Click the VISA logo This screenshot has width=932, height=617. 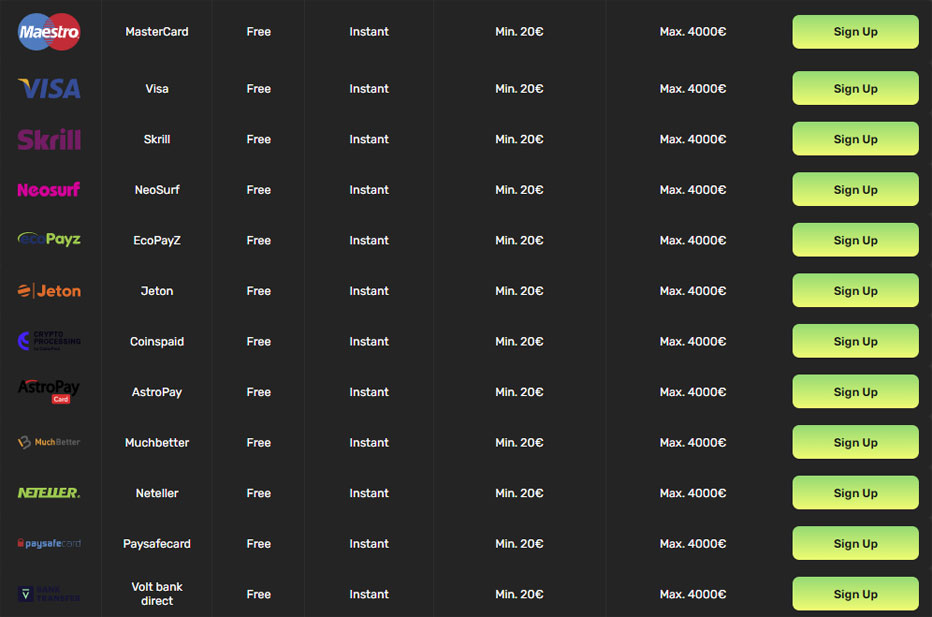49,89
